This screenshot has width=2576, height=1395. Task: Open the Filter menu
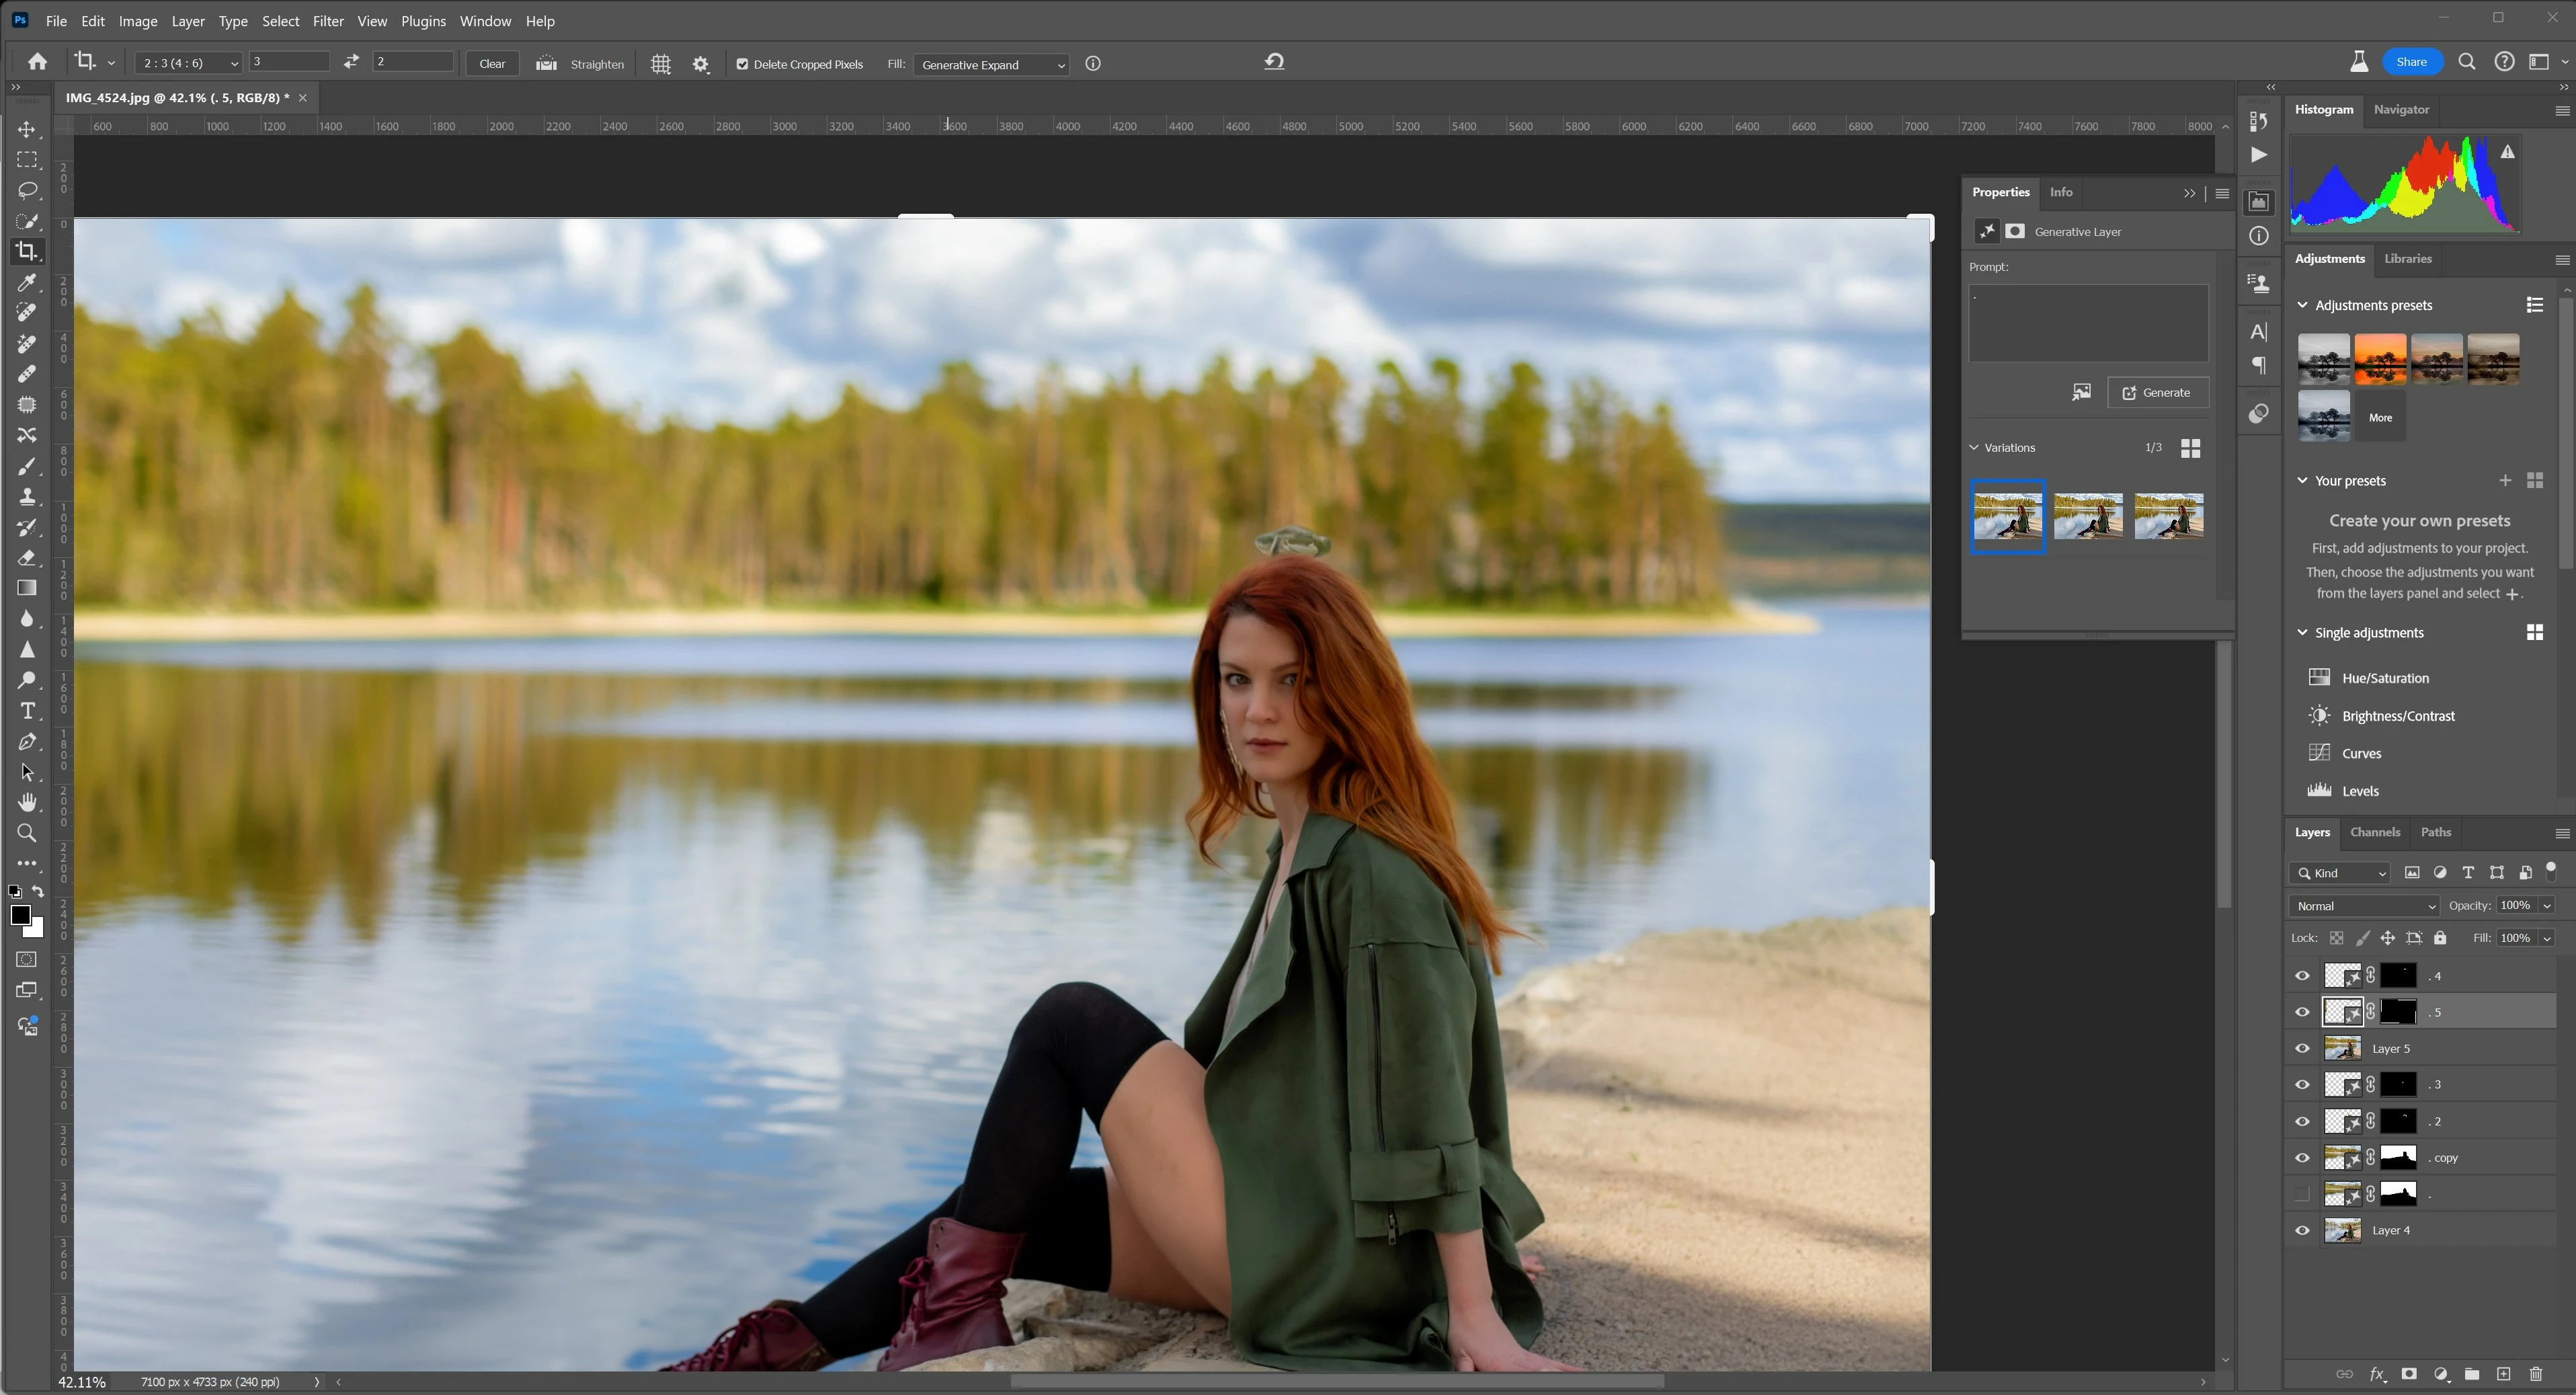pyautogui.click(x=327, y=21)
